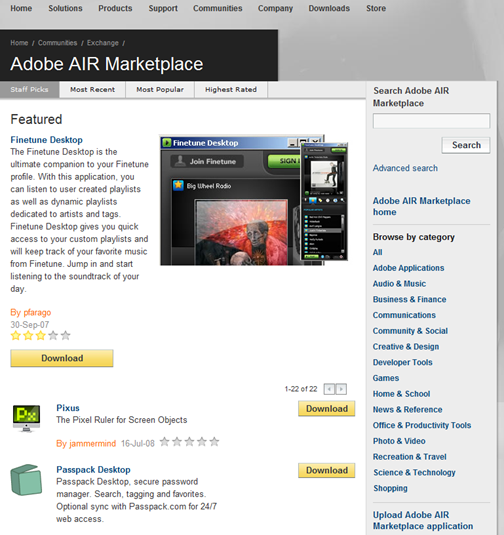The image size is (504, 535).
Task: Click the Communities breadcrumb link
Action: click(x=57, y=43)
